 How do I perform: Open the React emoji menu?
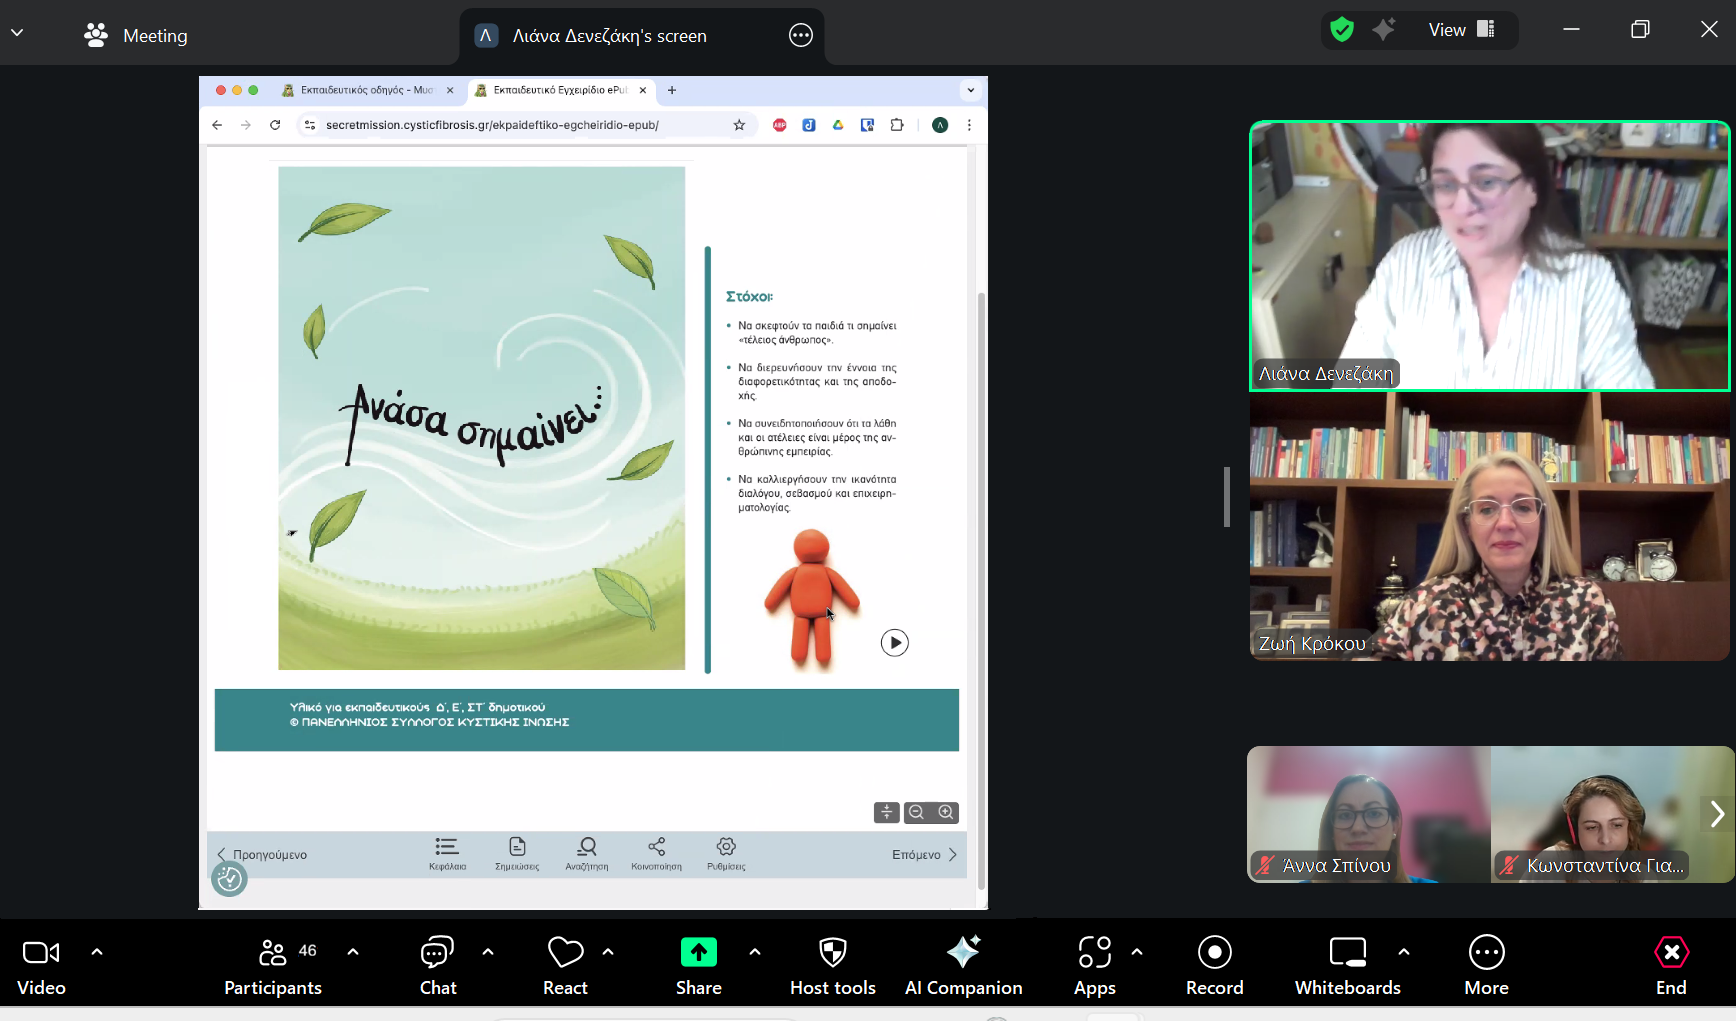(x=565, y=965)
